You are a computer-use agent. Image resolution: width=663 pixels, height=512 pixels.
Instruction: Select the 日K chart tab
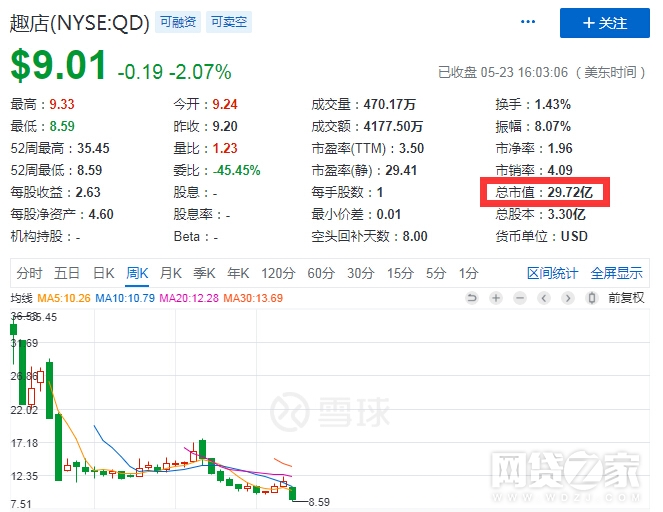[104, 273]
